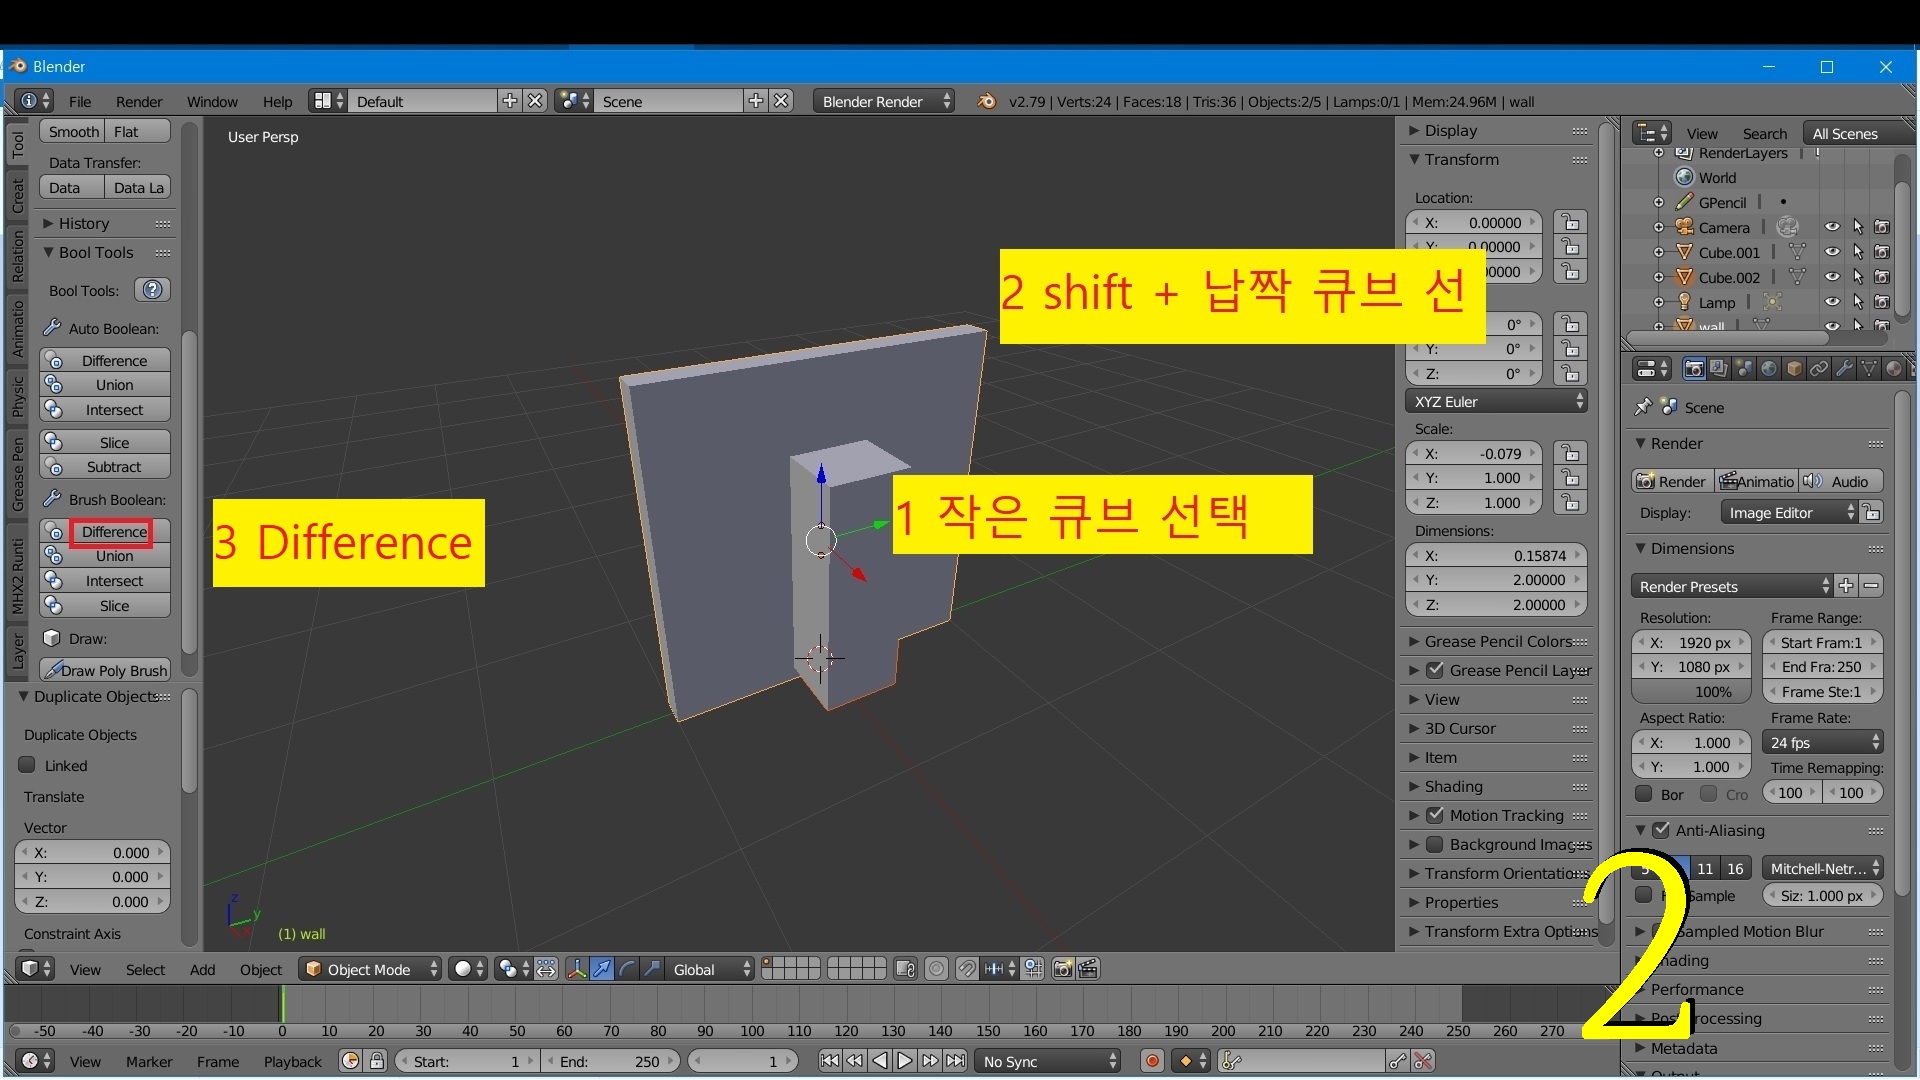Select the scale manipulator icon
The height and width of the screenshot is (1080, 1920).
[652, 969]
